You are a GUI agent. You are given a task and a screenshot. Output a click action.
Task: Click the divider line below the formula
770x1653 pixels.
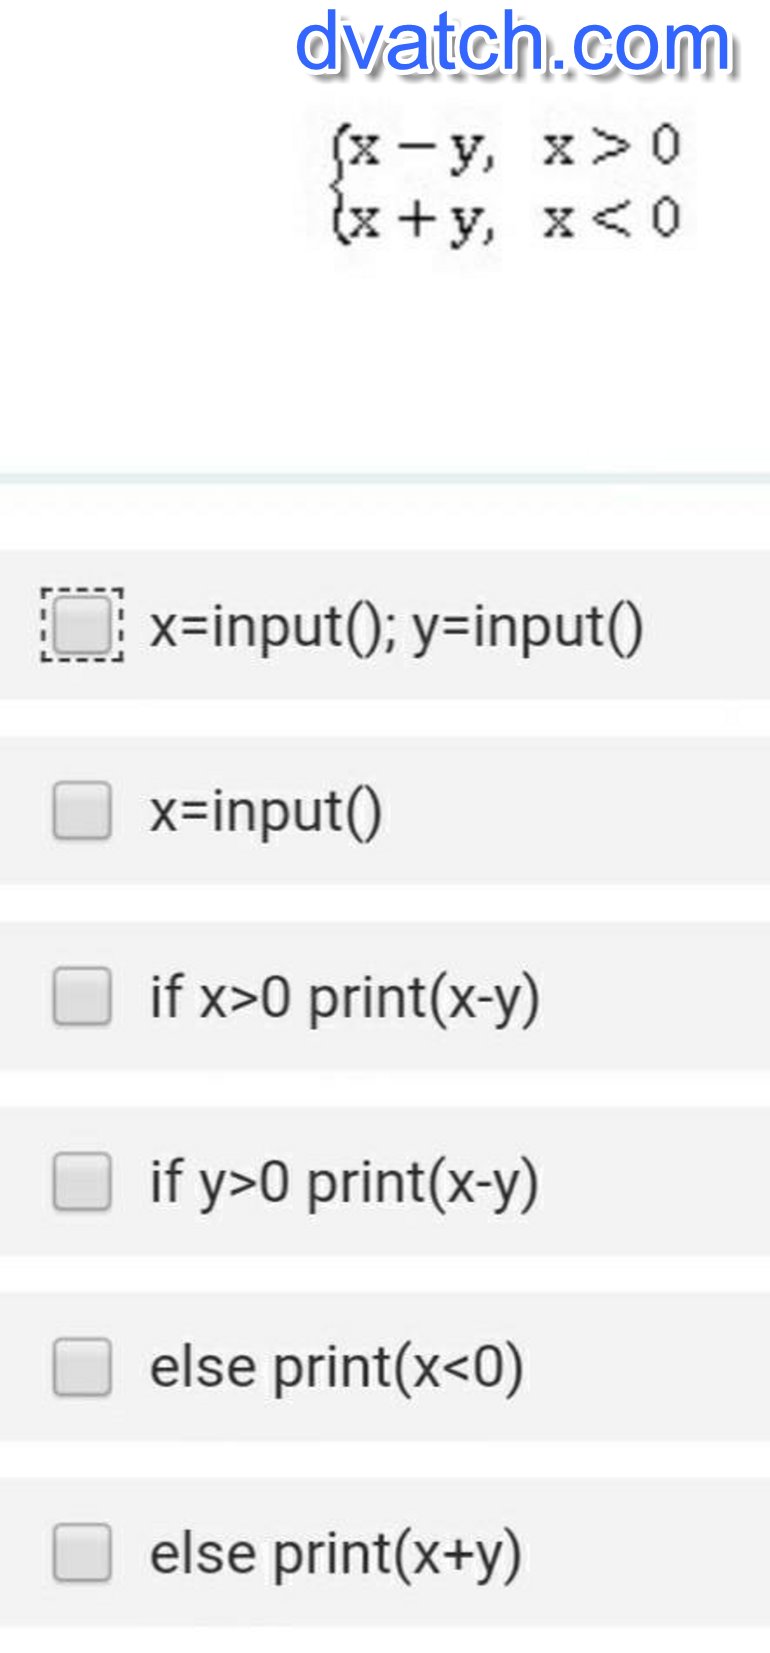coord(385,478)
